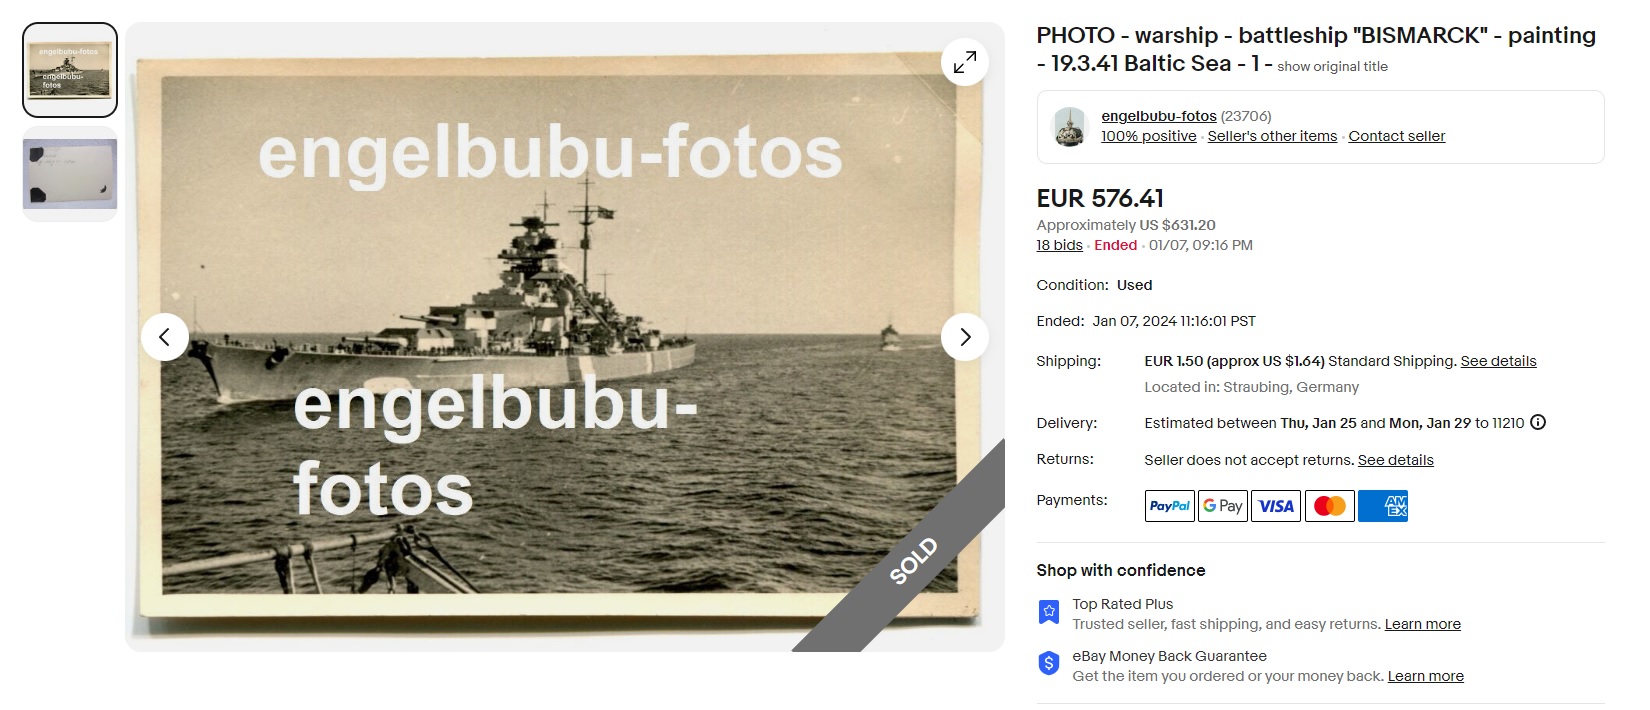Open the engelbubu-fotos seller profile link
This screenshot has width=1650, height=710.
point(1159,116)
